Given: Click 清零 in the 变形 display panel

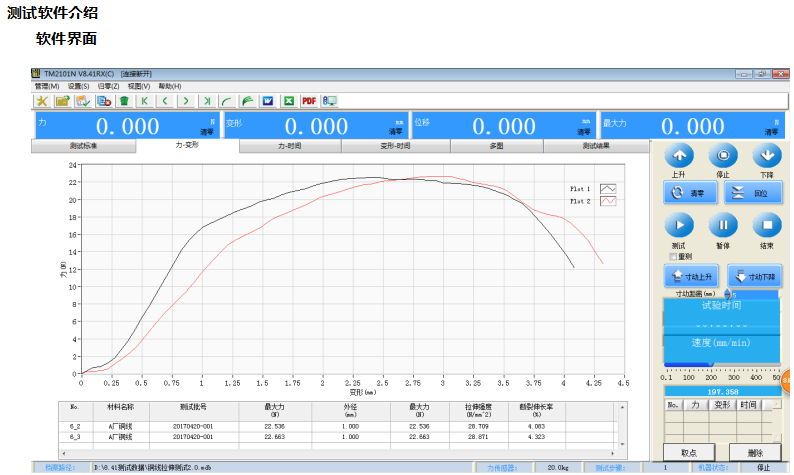Looking at the screenshot, I should [395, 132].
